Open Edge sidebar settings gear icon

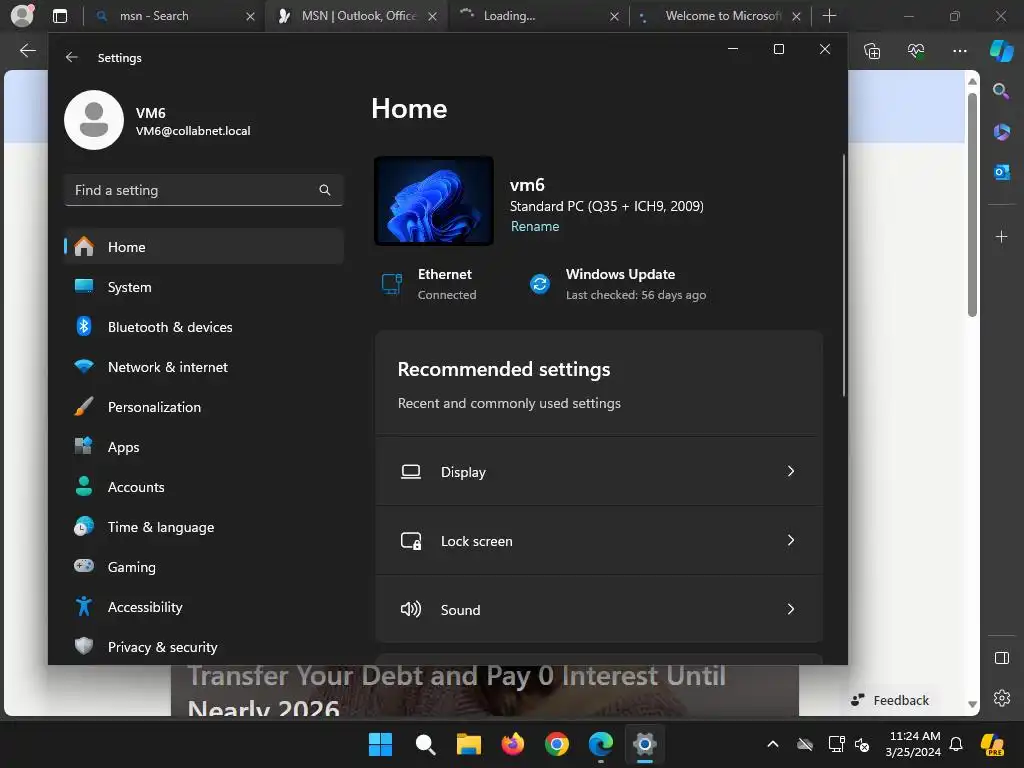tap(1002, 697)
